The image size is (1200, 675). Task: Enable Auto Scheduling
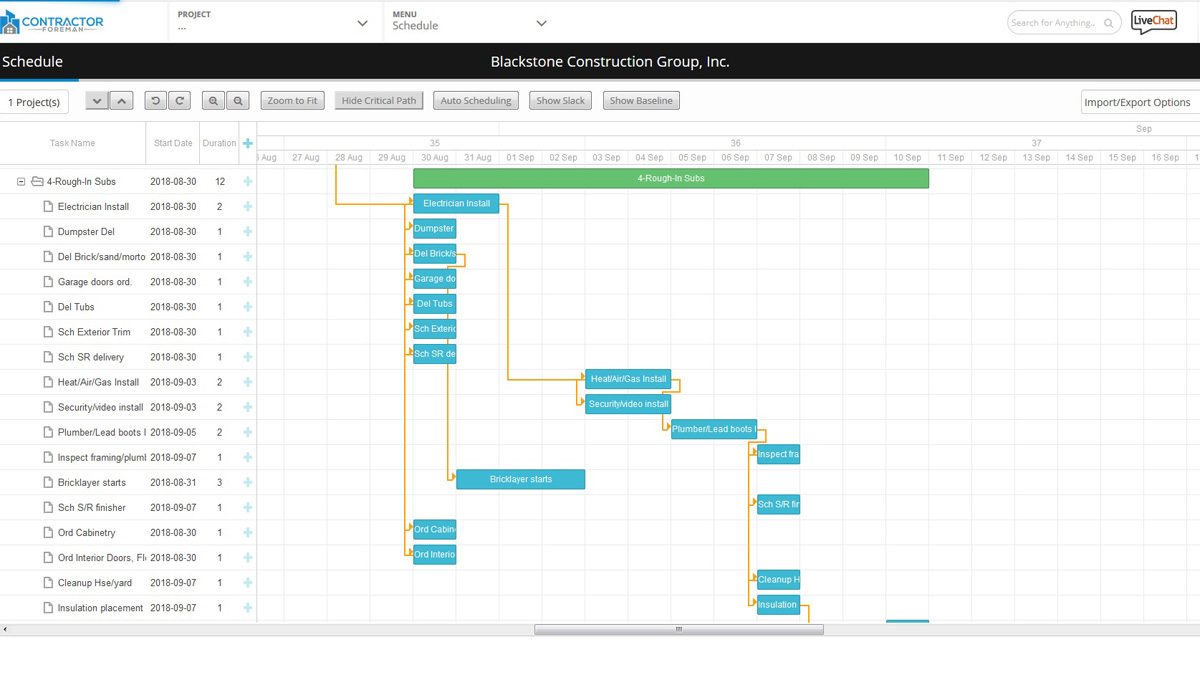[475, 100]
